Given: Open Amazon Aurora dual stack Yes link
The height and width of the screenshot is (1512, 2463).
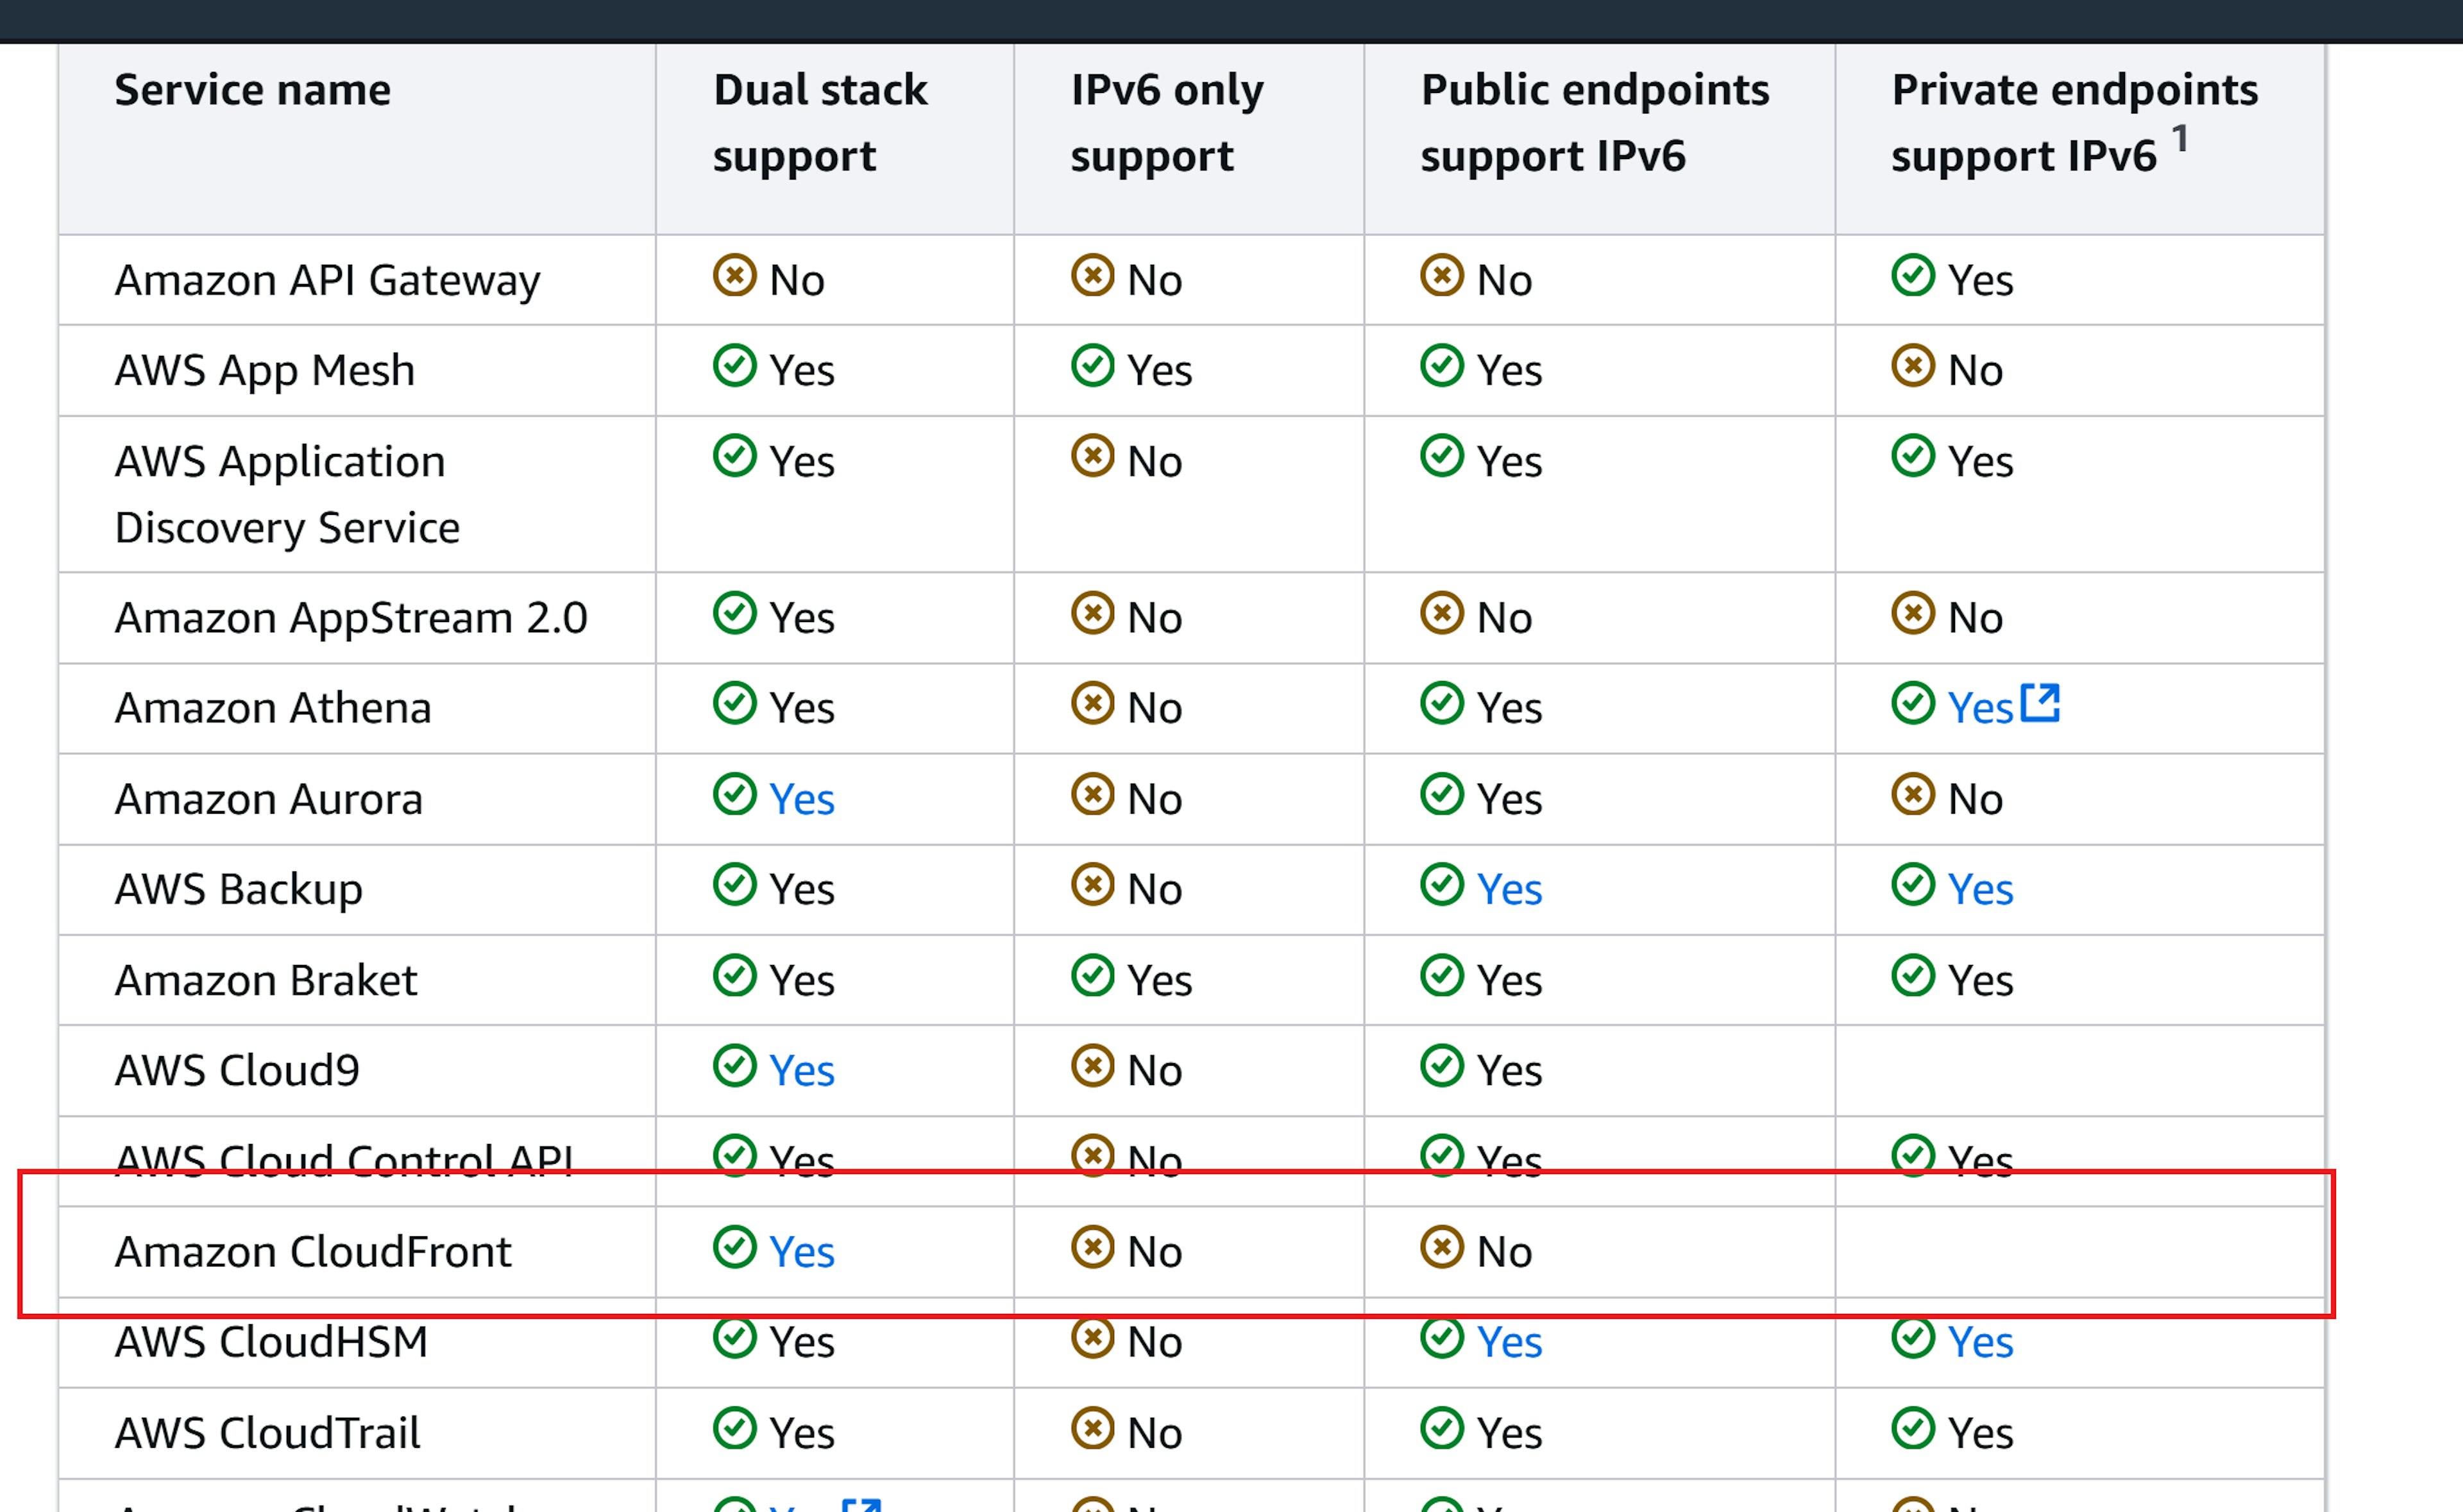Looking at the screenshot, I should click(802, 799).
